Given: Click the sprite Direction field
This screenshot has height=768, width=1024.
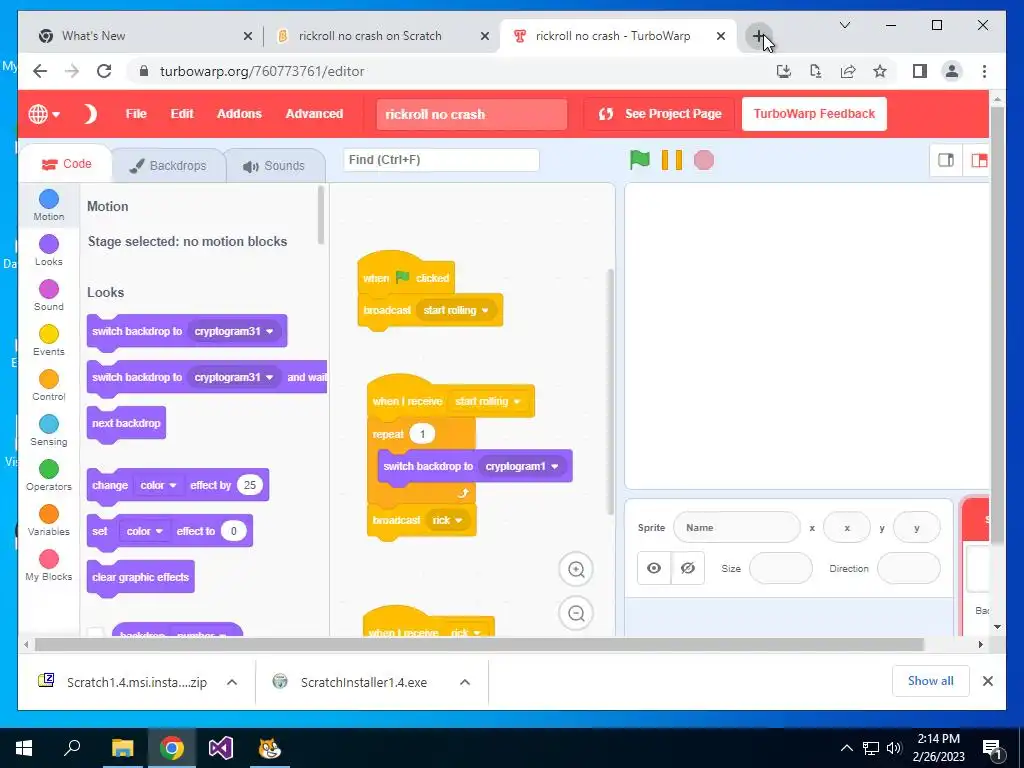Looking at the screenshot, I should [x=908, y=568].
